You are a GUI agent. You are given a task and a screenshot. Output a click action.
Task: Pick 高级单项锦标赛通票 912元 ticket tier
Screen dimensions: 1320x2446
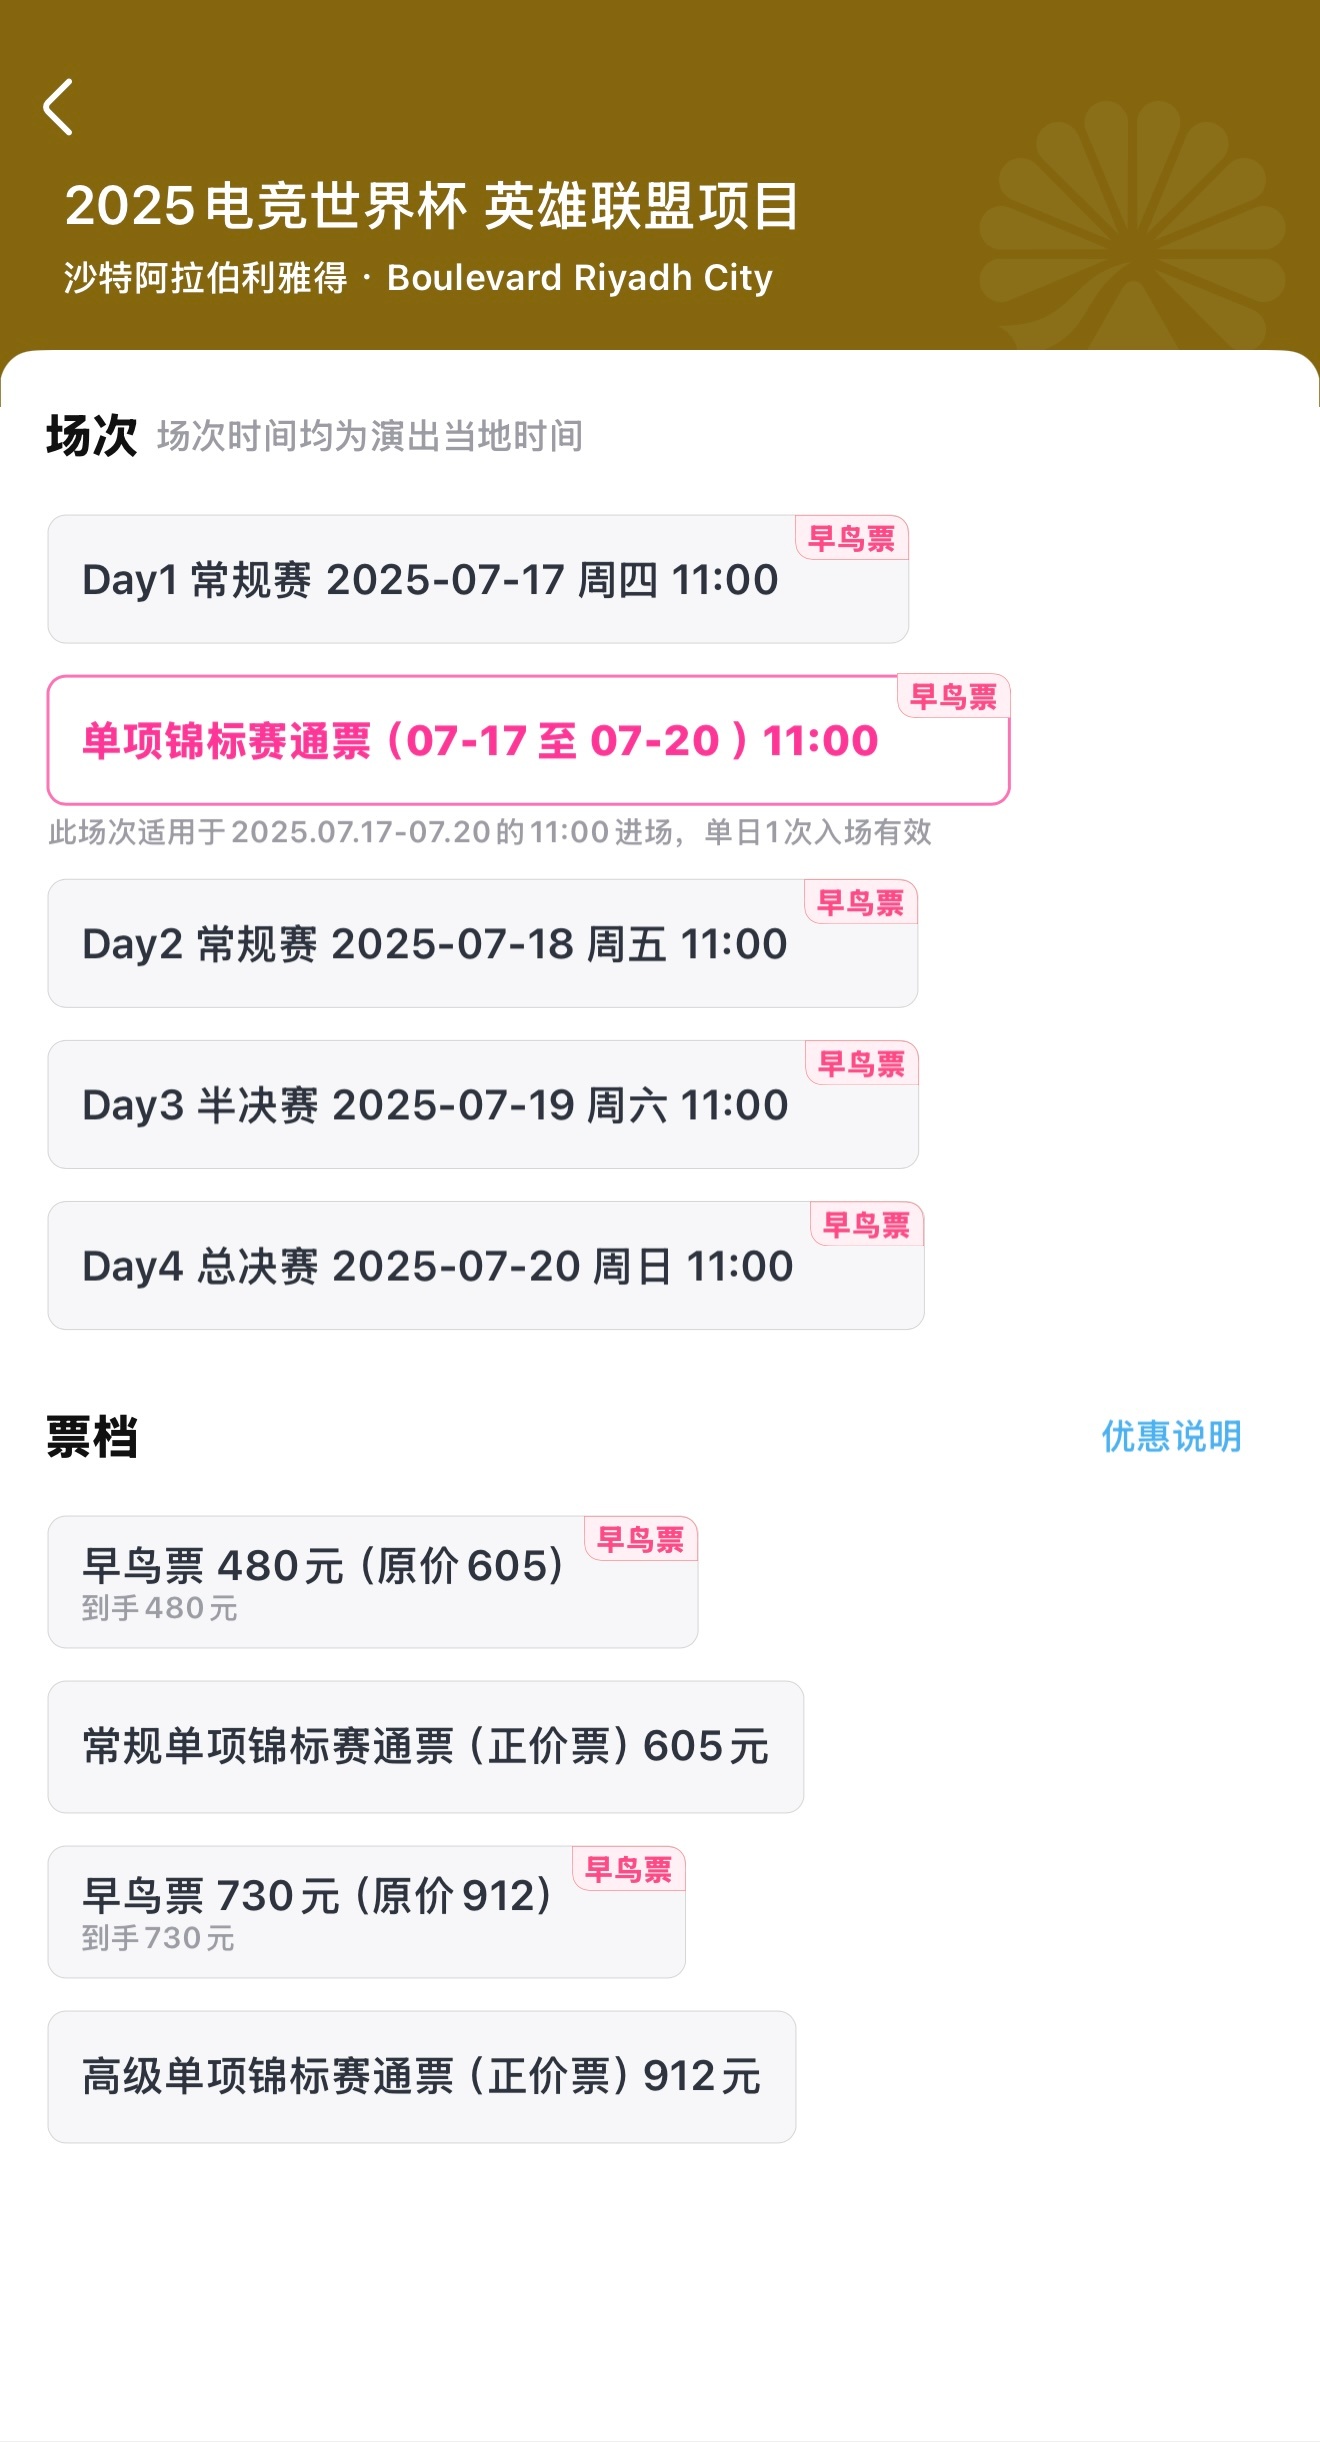click(422, 2077)
